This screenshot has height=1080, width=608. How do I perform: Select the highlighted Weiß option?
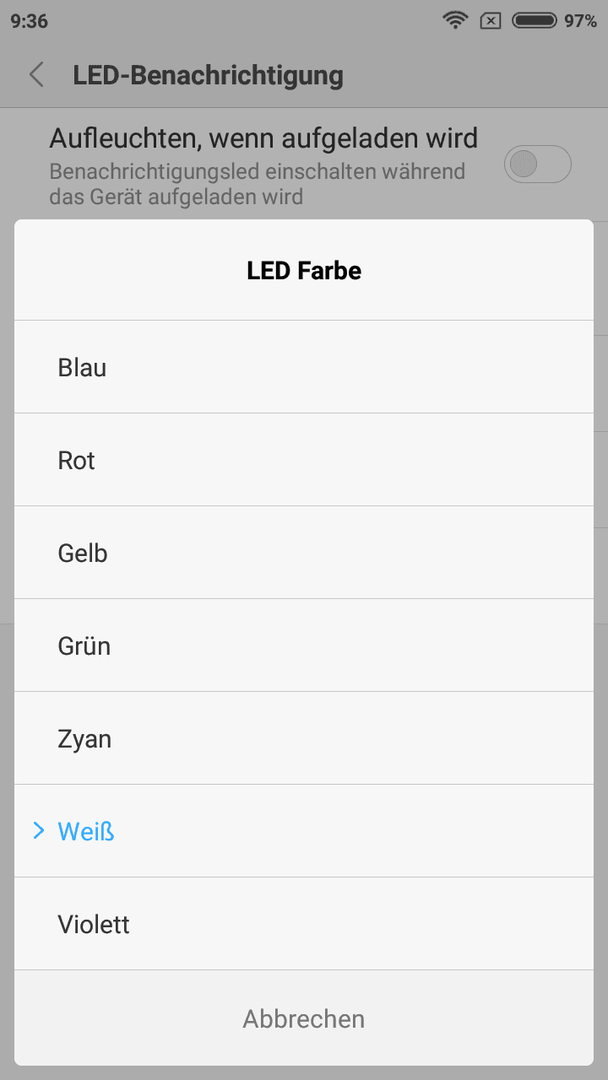[x=304, y=831]
